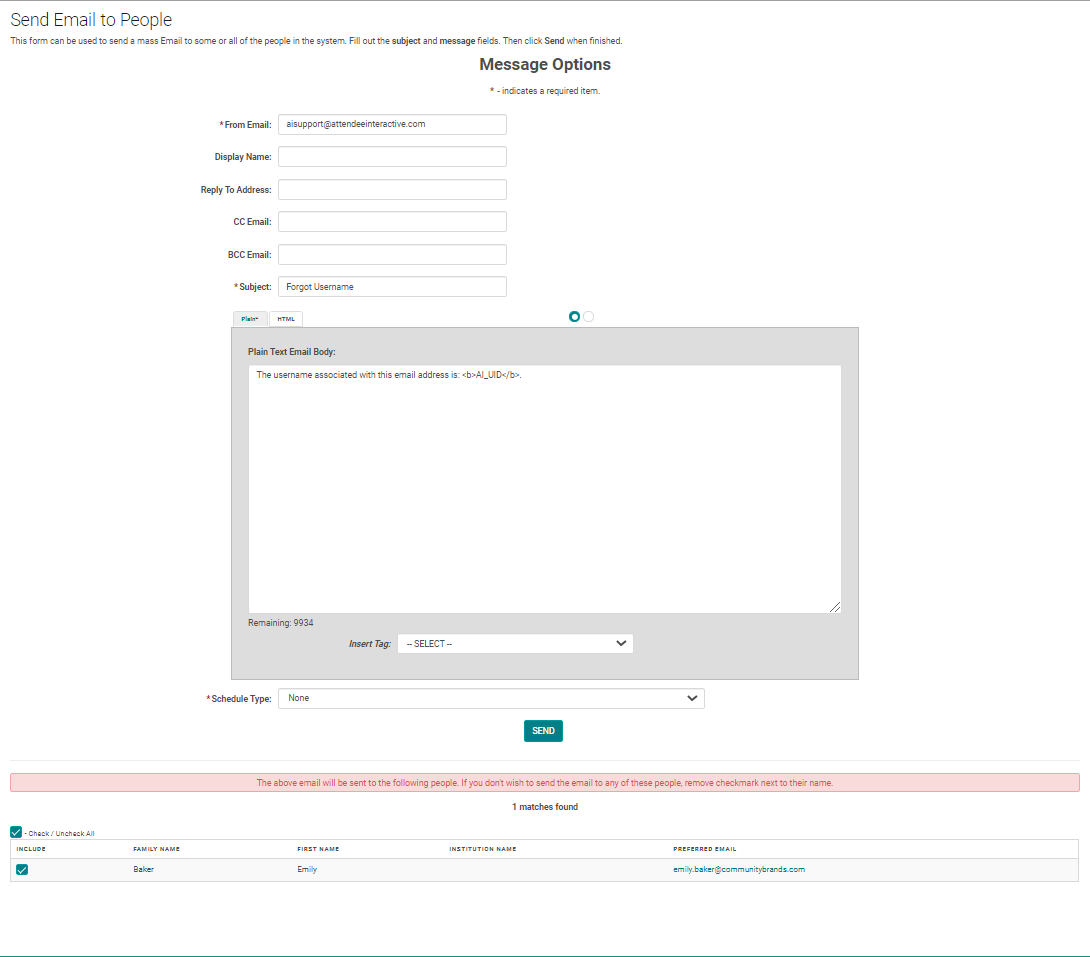Screen dimensions: 1090x957
Task: Grab the textarea resize handle corner
Action: pyautogui.click(x=835, y=607)
